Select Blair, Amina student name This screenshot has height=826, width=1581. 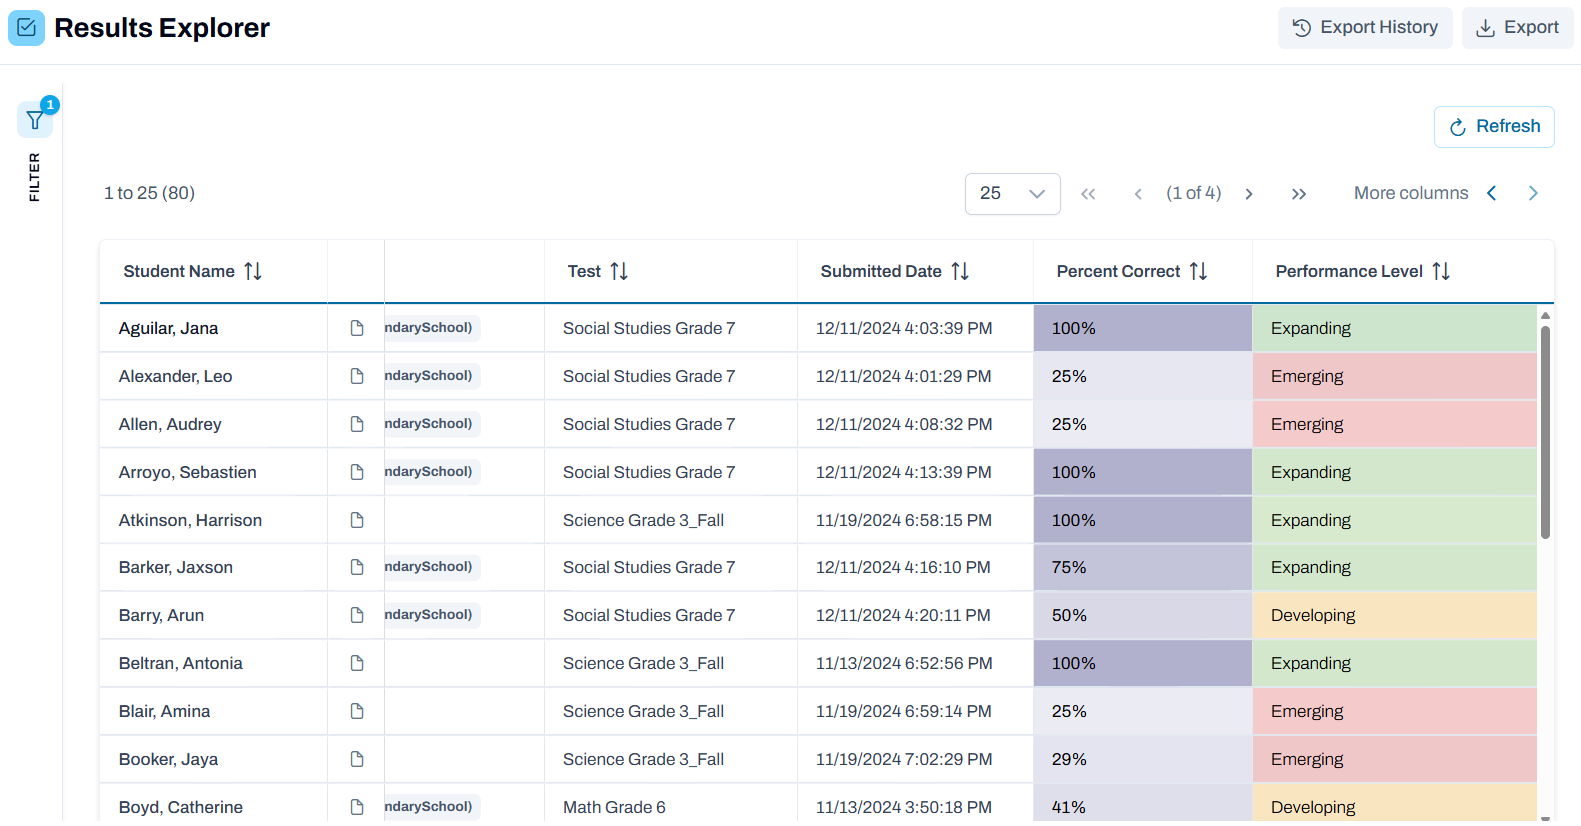coord(165,711)
